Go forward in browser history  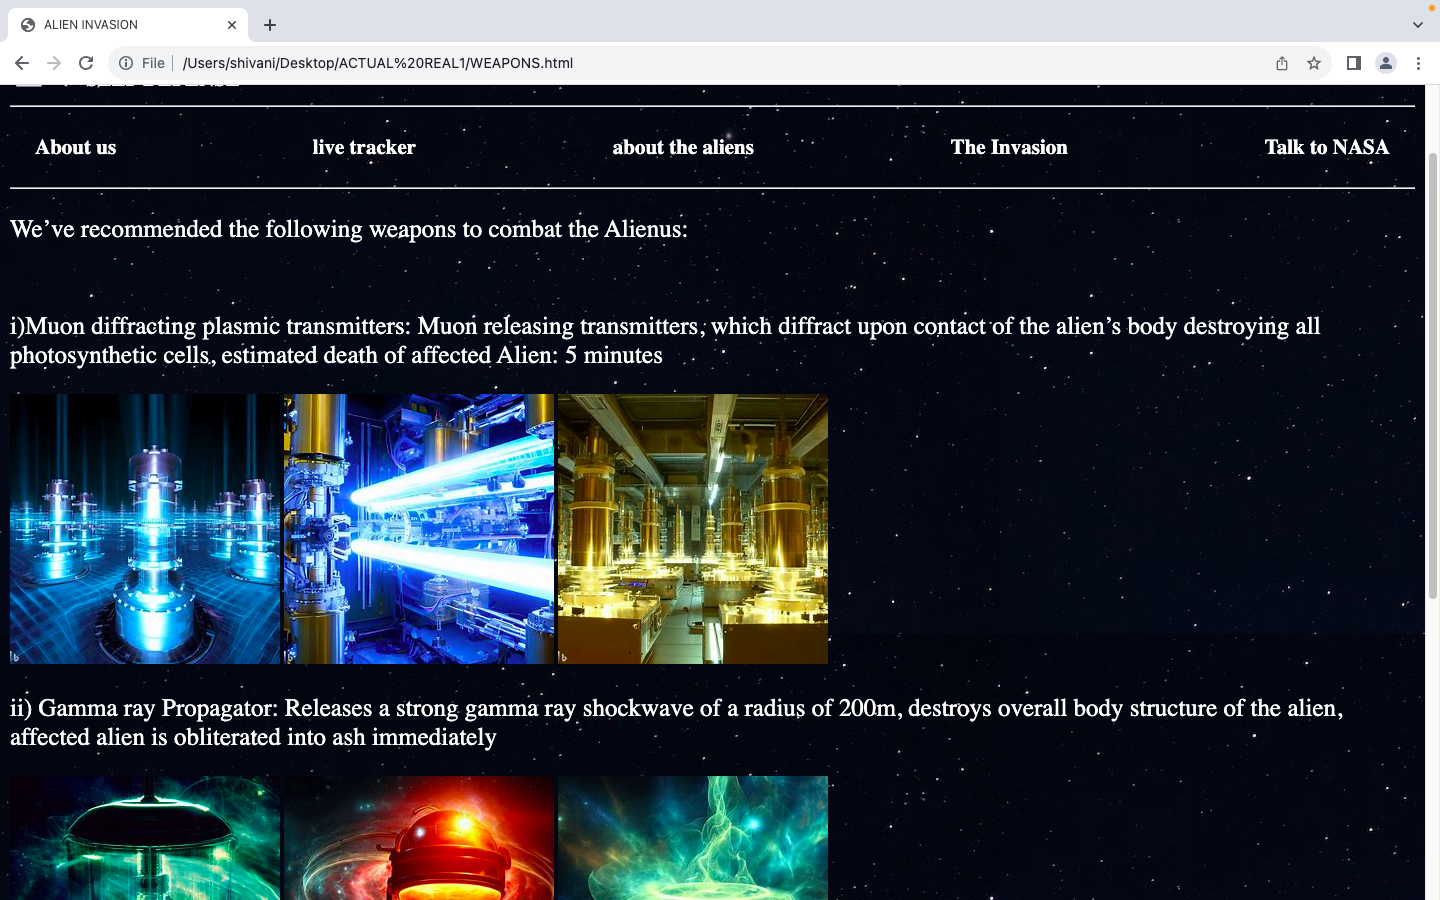tap(54, 63)
